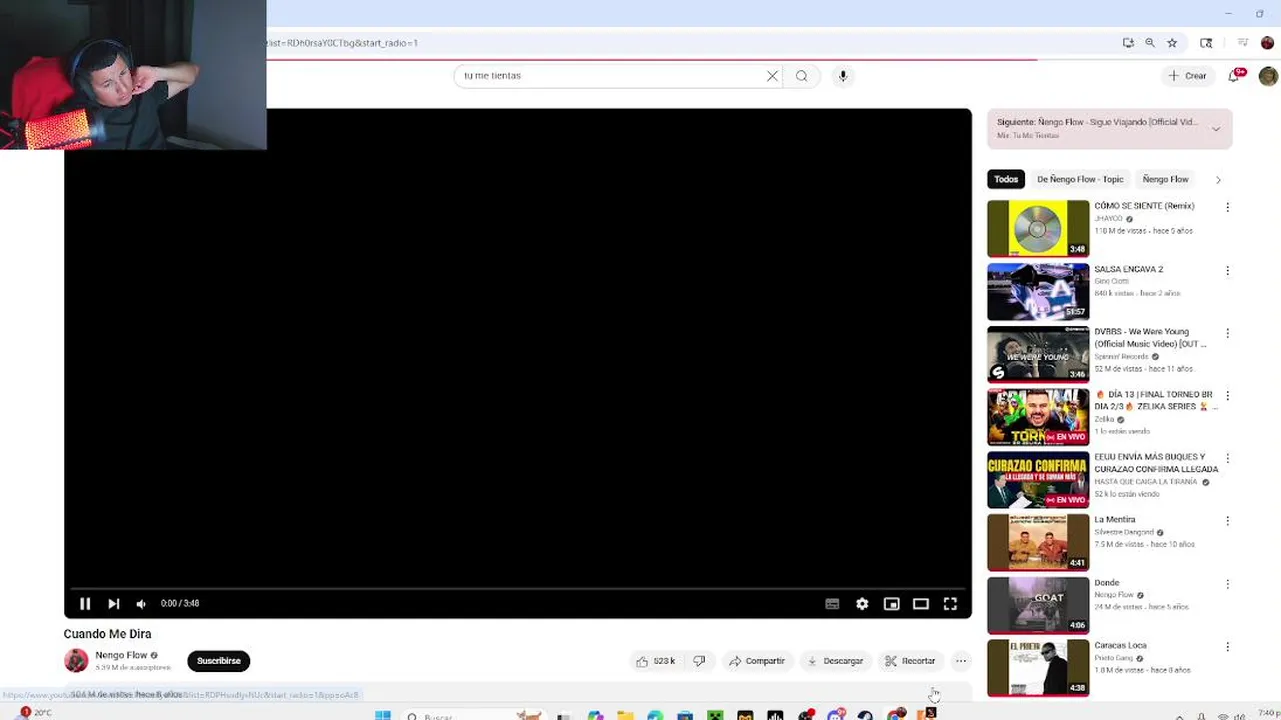1281x720 pixels.
Task: Open the Ñengo Flow channel avatar
Action: pyautogui.click(x=76, y=661)
